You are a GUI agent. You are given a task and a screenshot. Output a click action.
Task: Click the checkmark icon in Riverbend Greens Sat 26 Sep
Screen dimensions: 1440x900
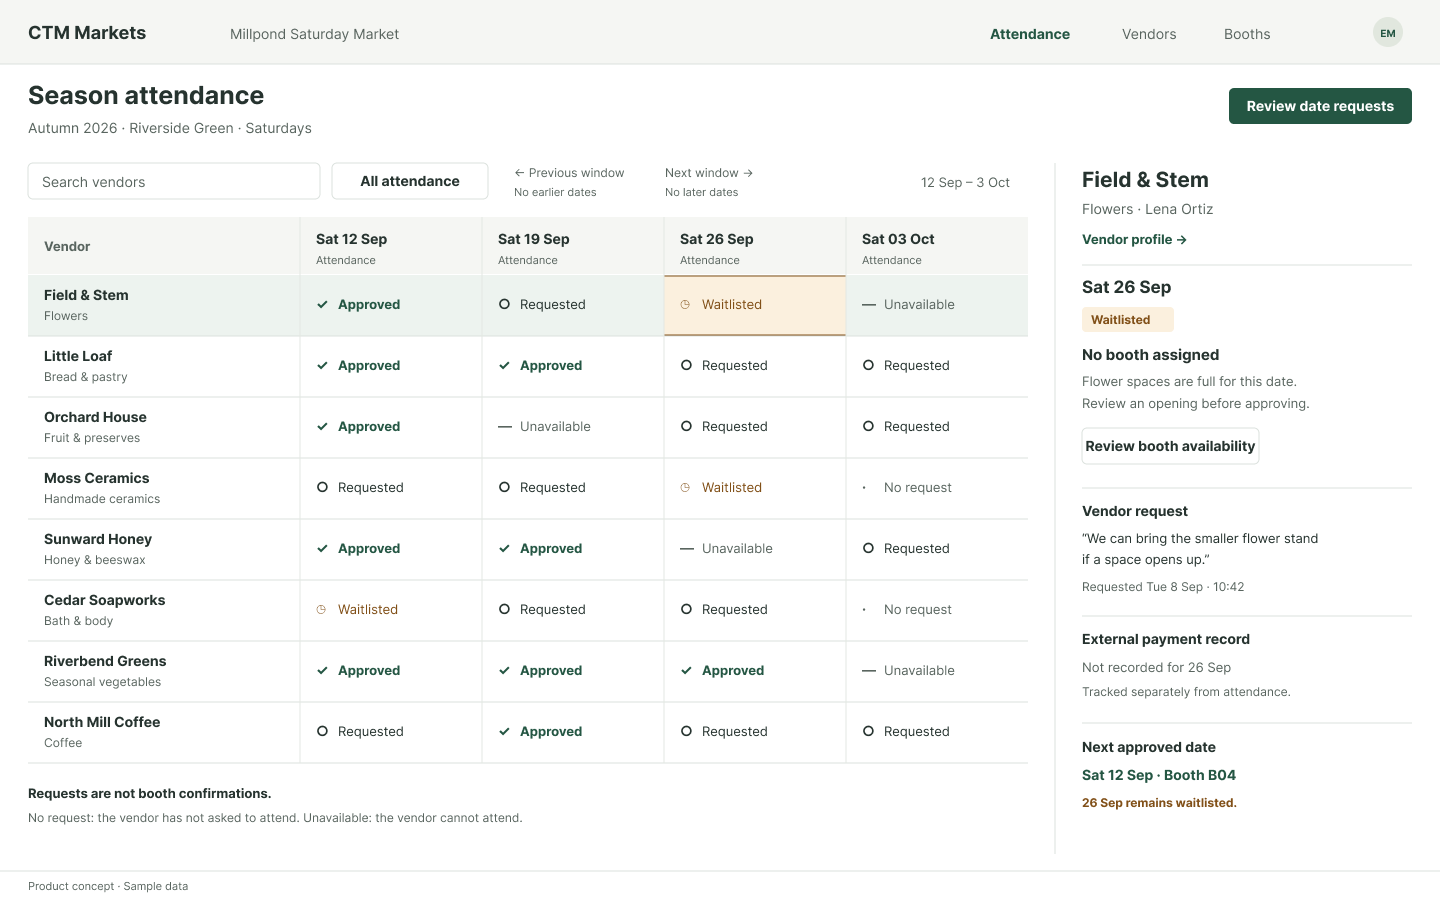tap(686, 671)
